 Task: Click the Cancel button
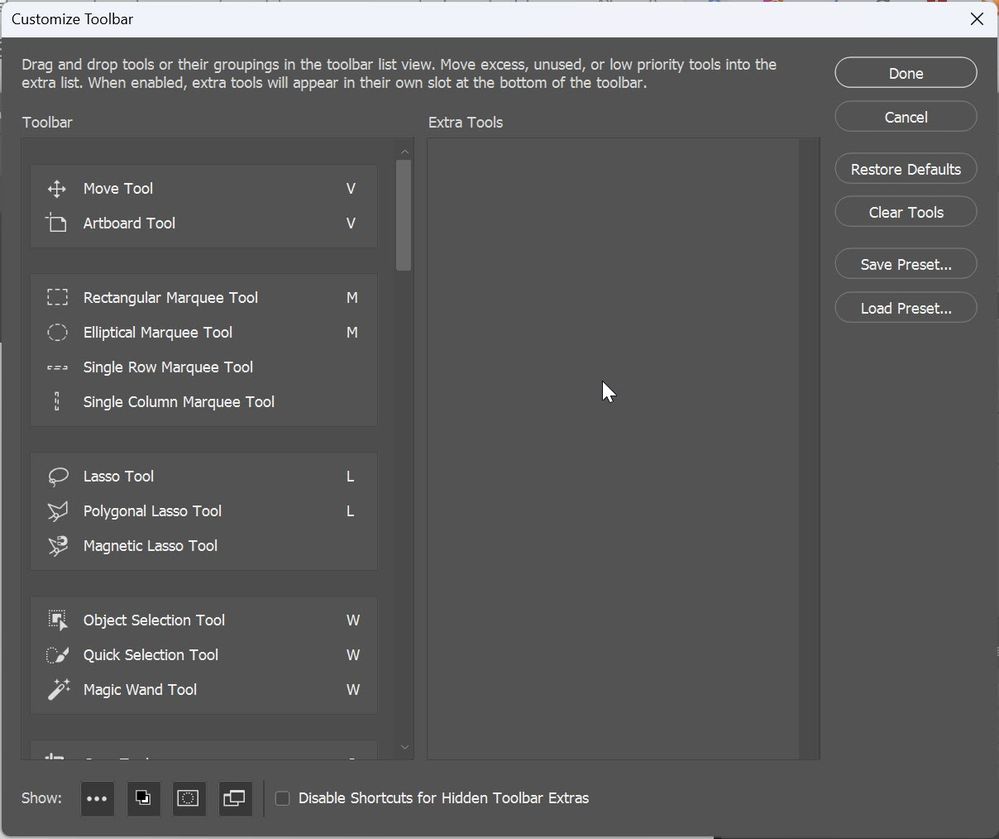[905, 117]
